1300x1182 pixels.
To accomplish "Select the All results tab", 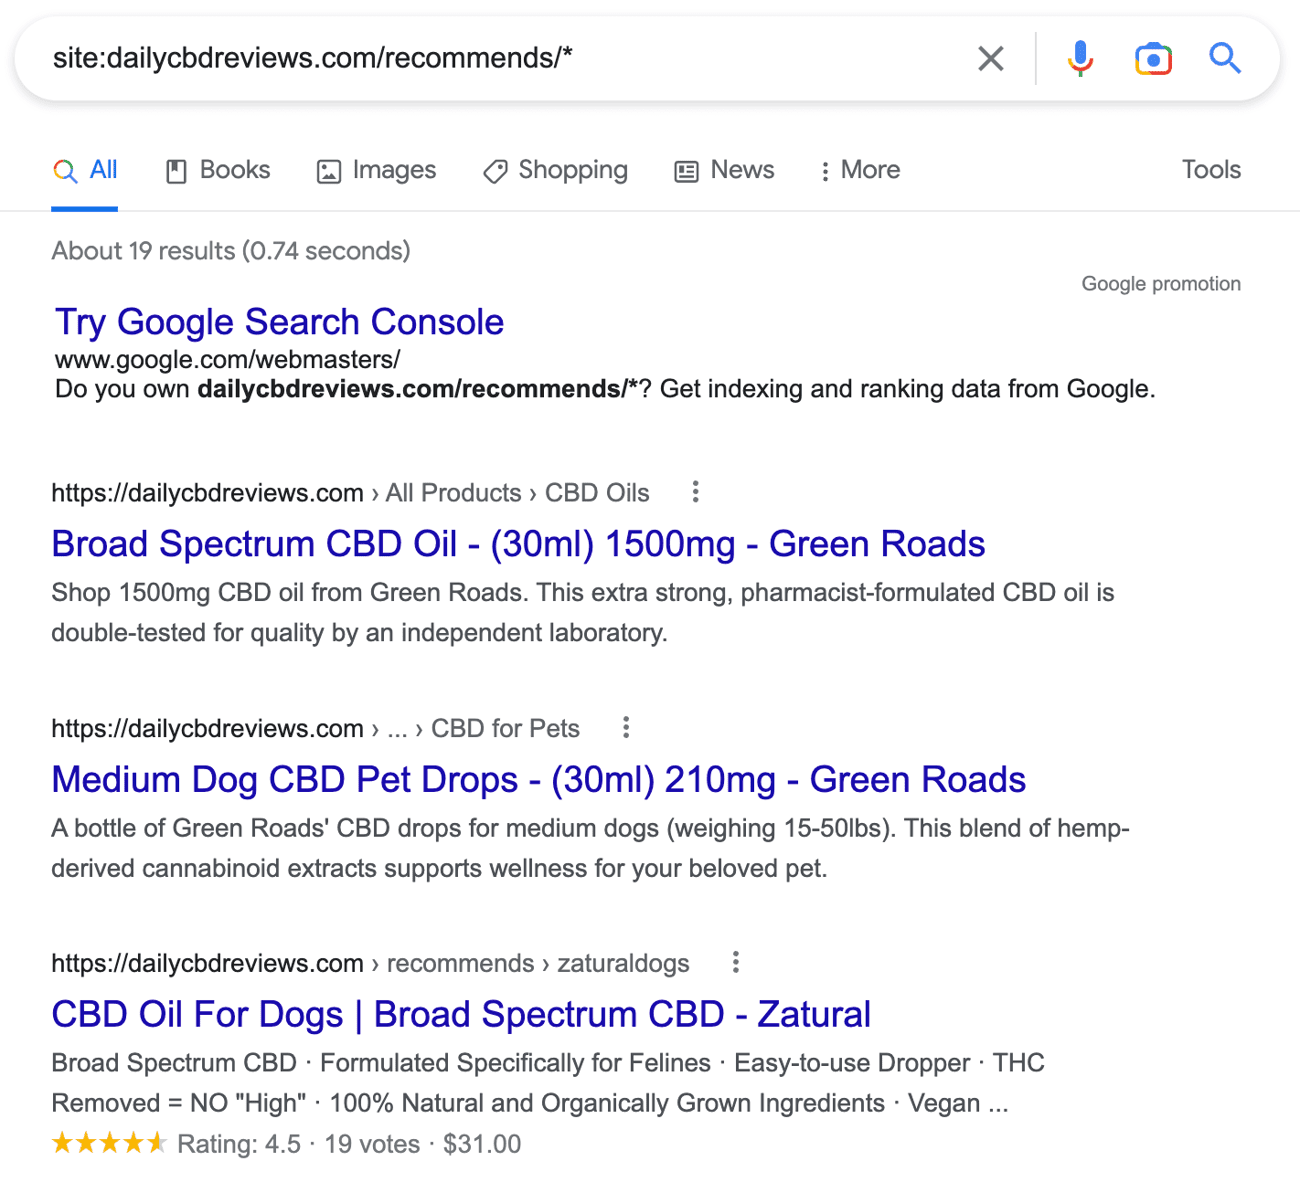I will (x=85, y=171).
